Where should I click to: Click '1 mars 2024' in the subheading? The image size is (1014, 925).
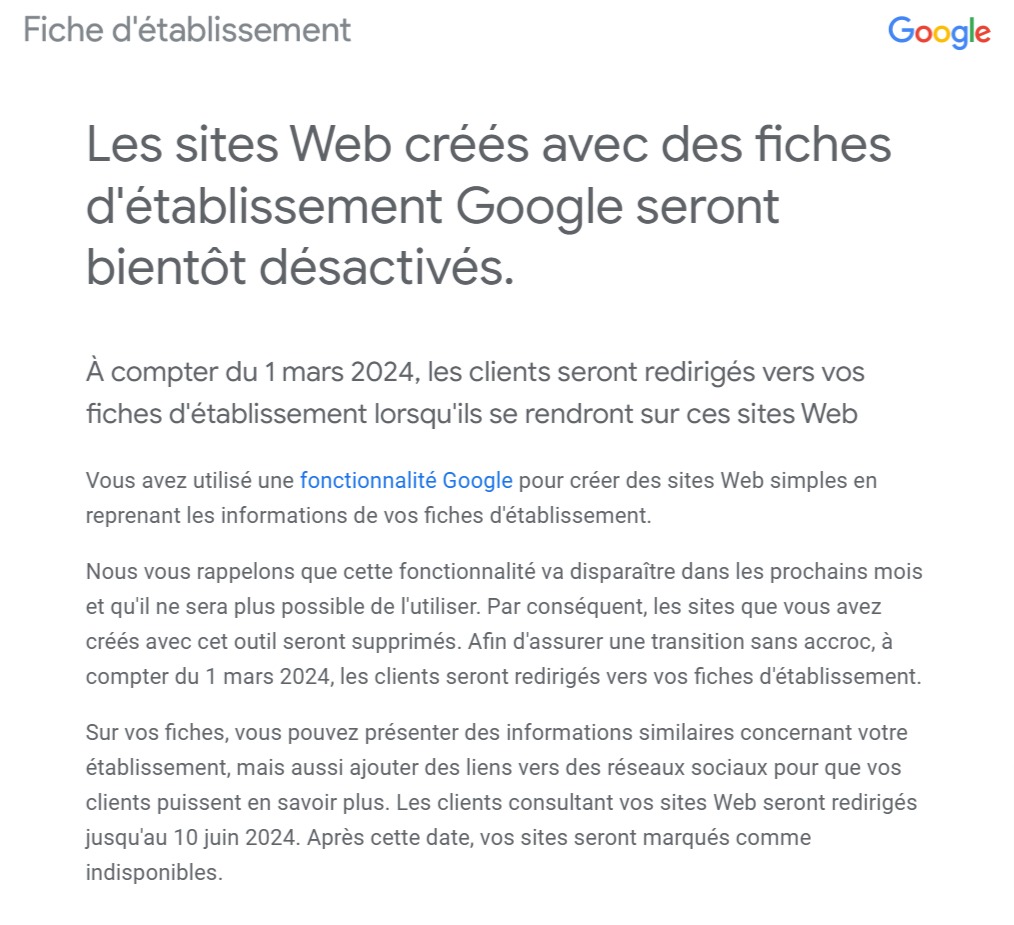(340, 372)
